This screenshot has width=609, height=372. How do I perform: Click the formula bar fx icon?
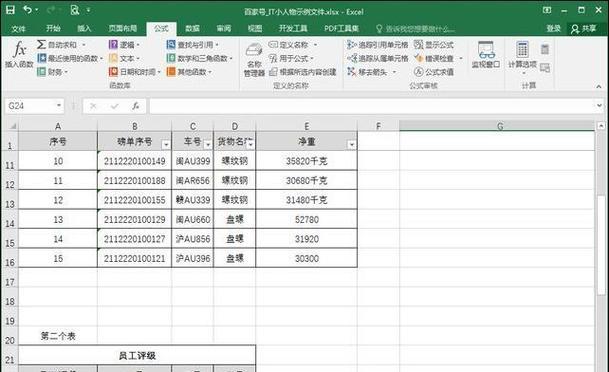click(135, 106)
